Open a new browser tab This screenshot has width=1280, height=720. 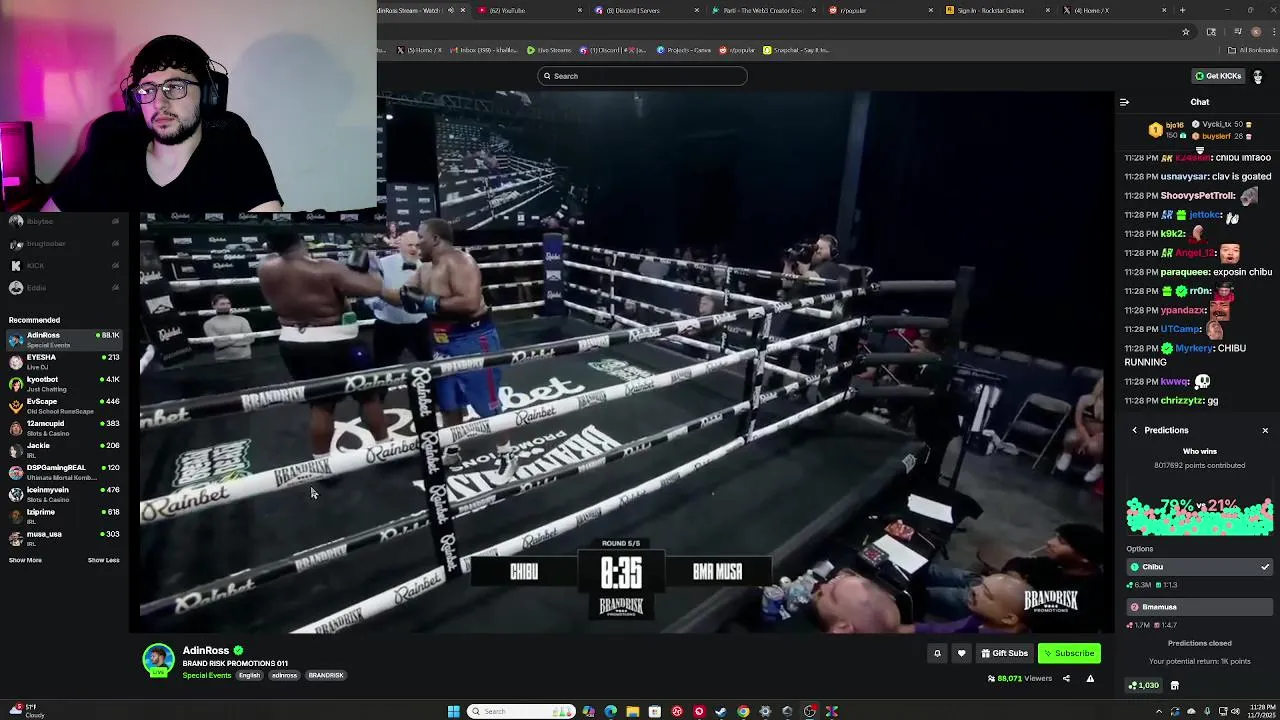click(1182, 10)
